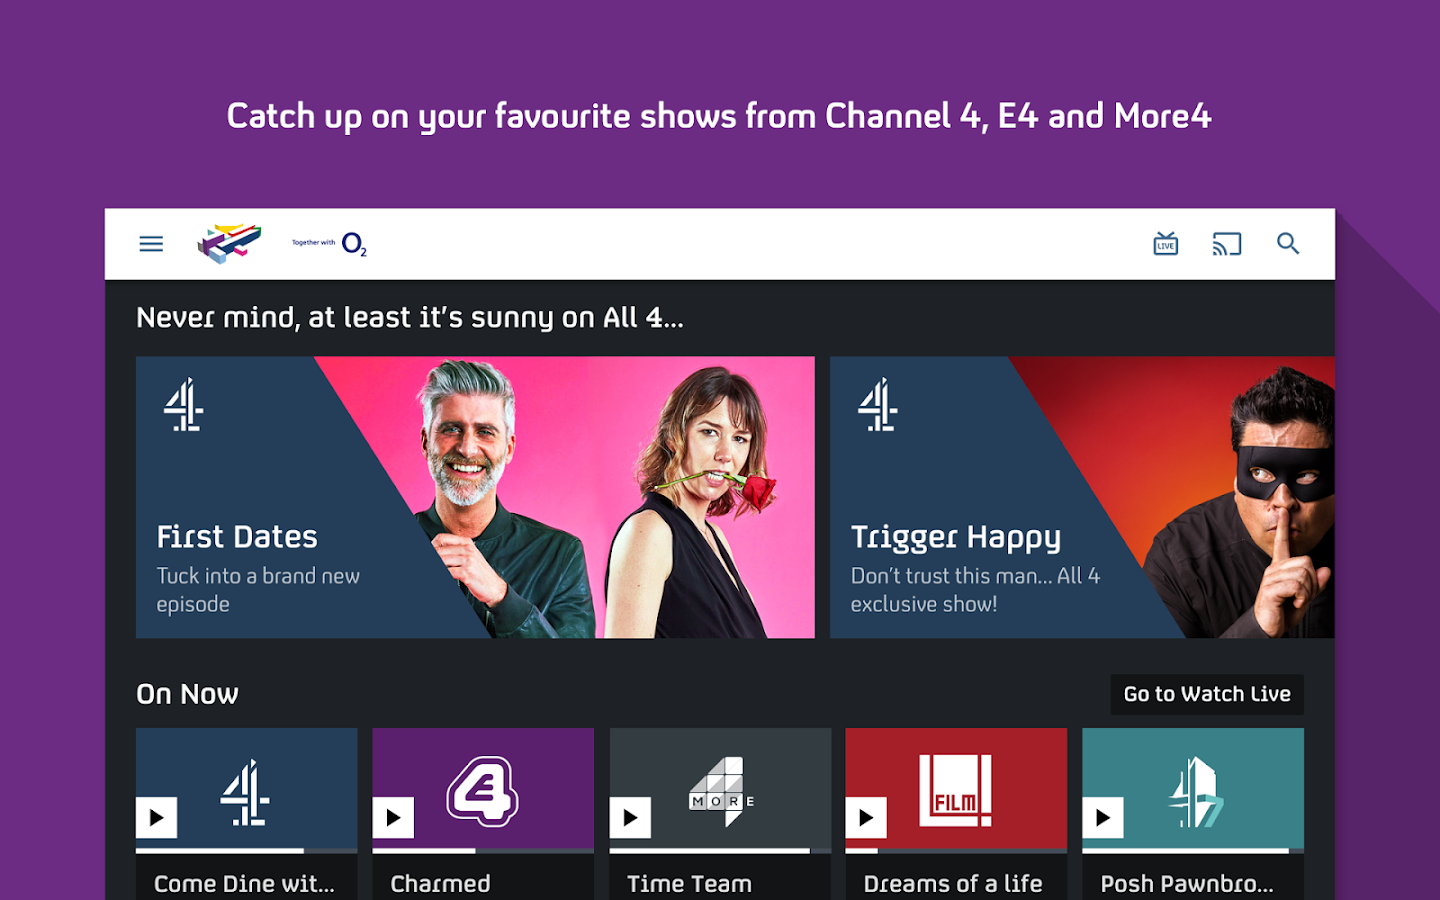
Task: Click 'Tuck into a brand new episode' text
Action: point(258,590)
